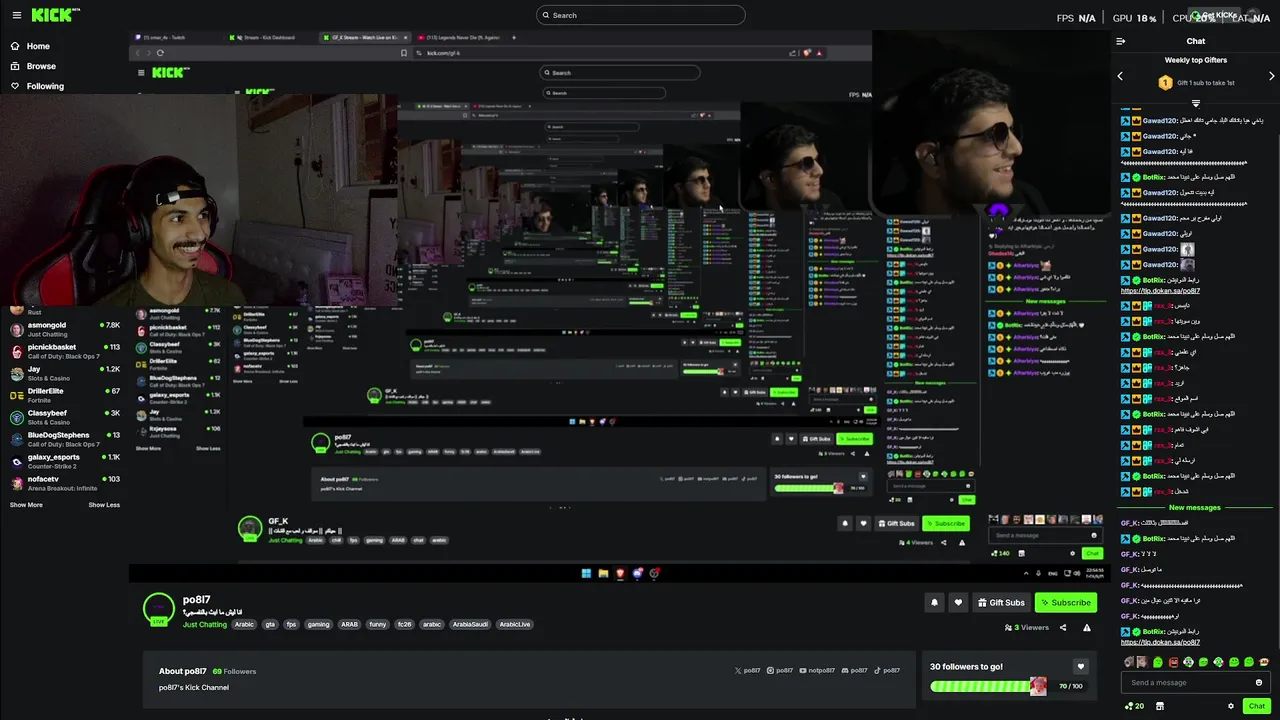Click the 3 Viewers count
This screenshot has height=720, width=1280.
(1027, 628)
